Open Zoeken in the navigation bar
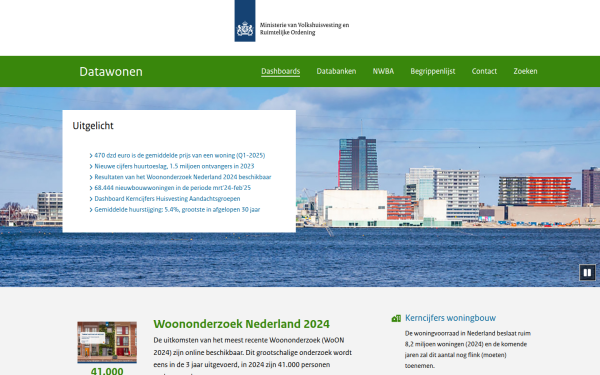600x375 pixels. pos(525,71)
